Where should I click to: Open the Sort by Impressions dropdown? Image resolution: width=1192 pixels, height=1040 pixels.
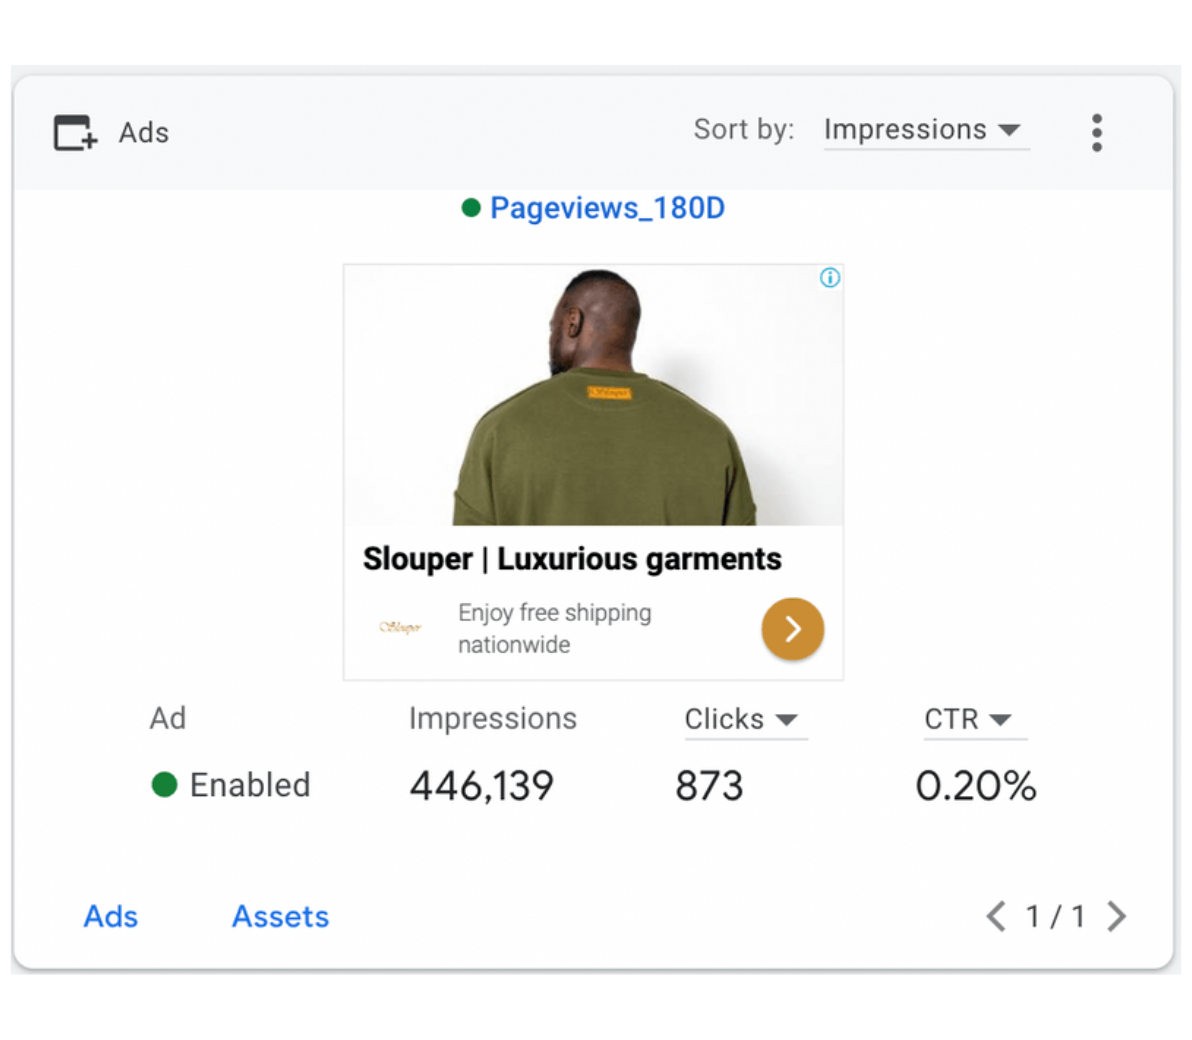coord(926,130)
